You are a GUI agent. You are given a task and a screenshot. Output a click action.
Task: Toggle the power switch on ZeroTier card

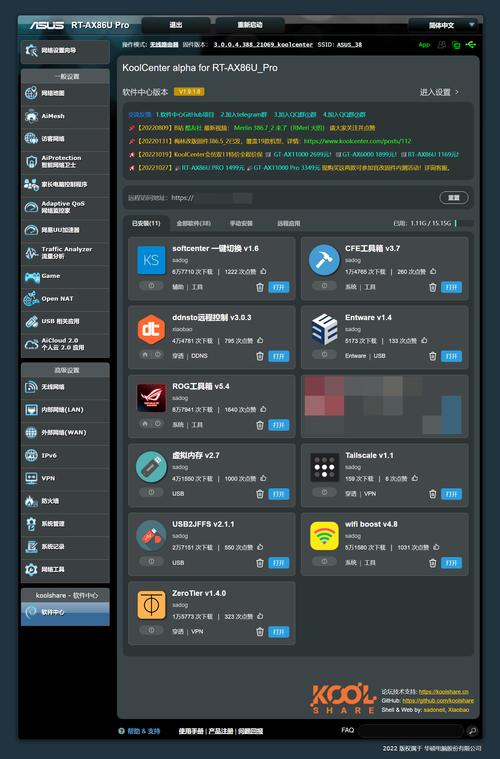[151, 630]
